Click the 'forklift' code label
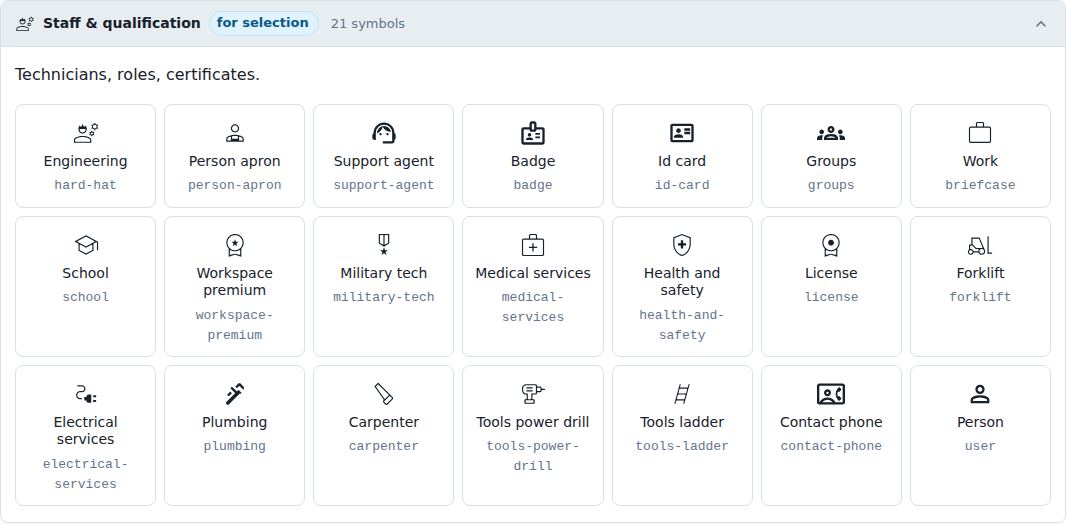The height and width of the screenshot is (524, 1066). click(x=980, y=297)
